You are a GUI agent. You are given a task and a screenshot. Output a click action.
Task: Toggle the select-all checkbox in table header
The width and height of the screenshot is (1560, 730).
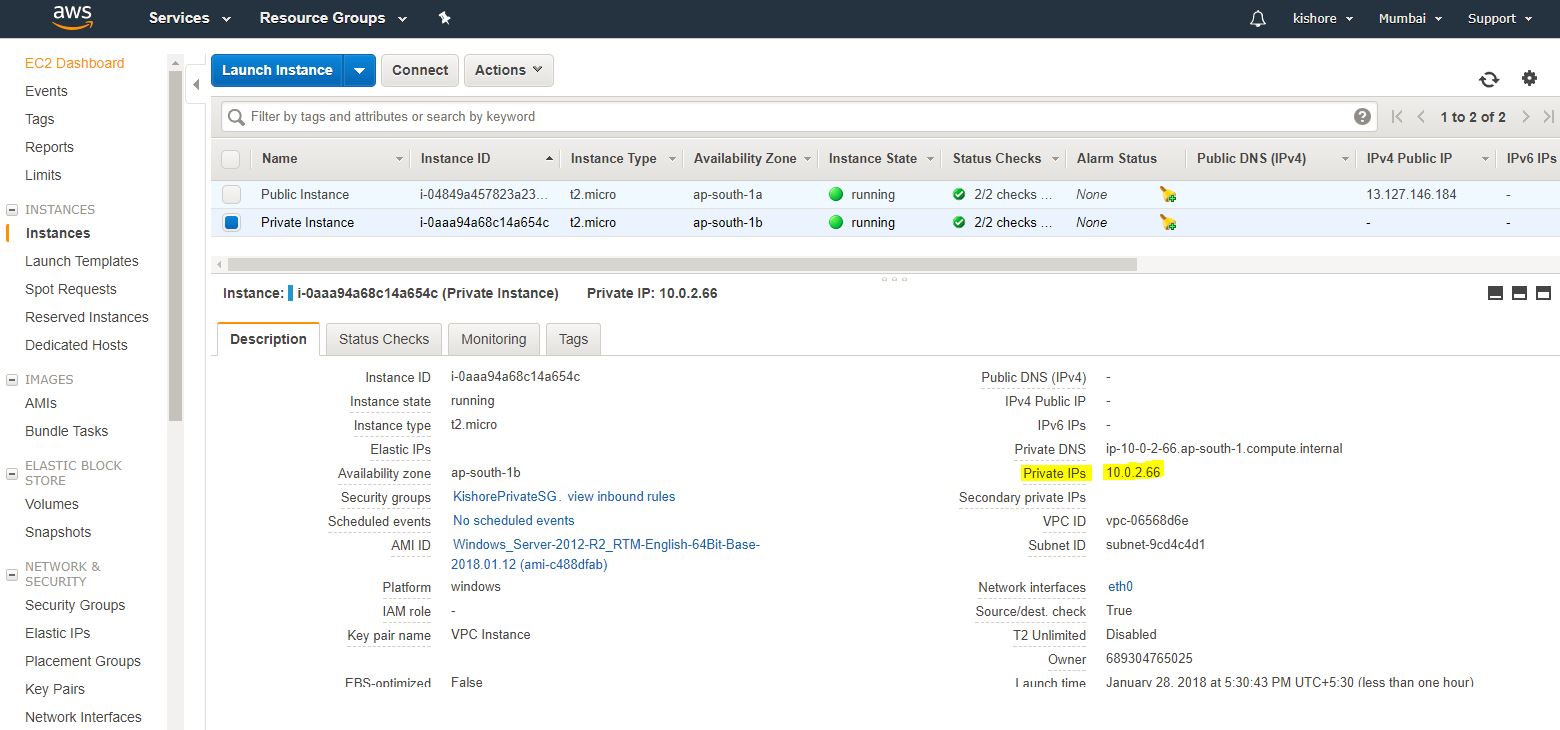point(231,159)
